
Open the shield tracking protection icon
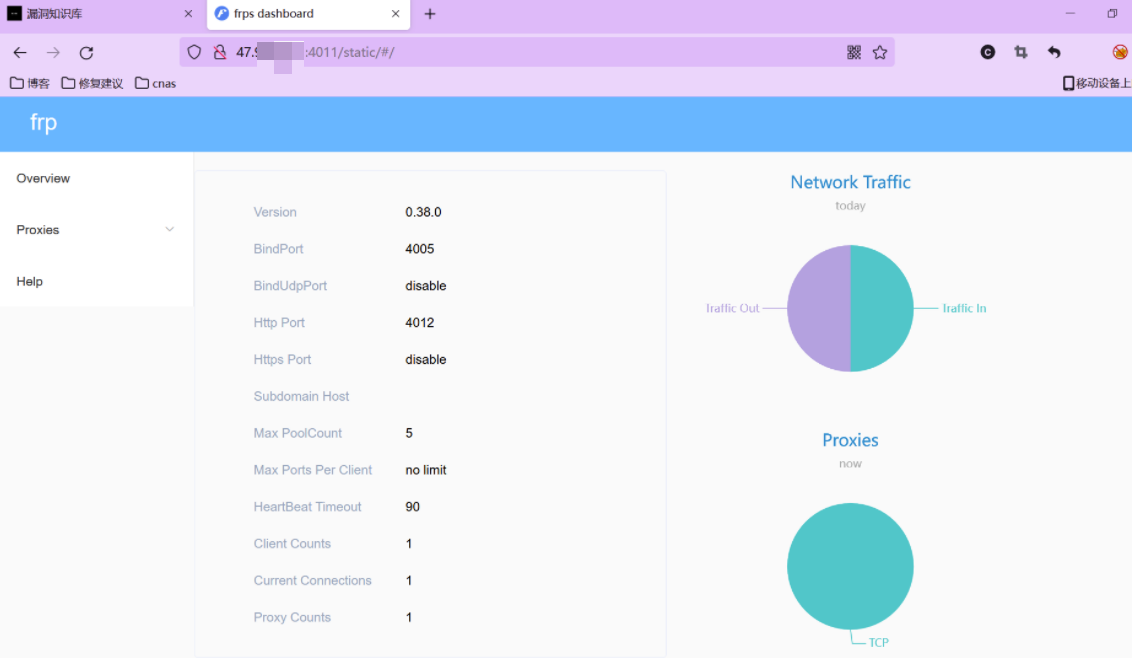(194, 52)
